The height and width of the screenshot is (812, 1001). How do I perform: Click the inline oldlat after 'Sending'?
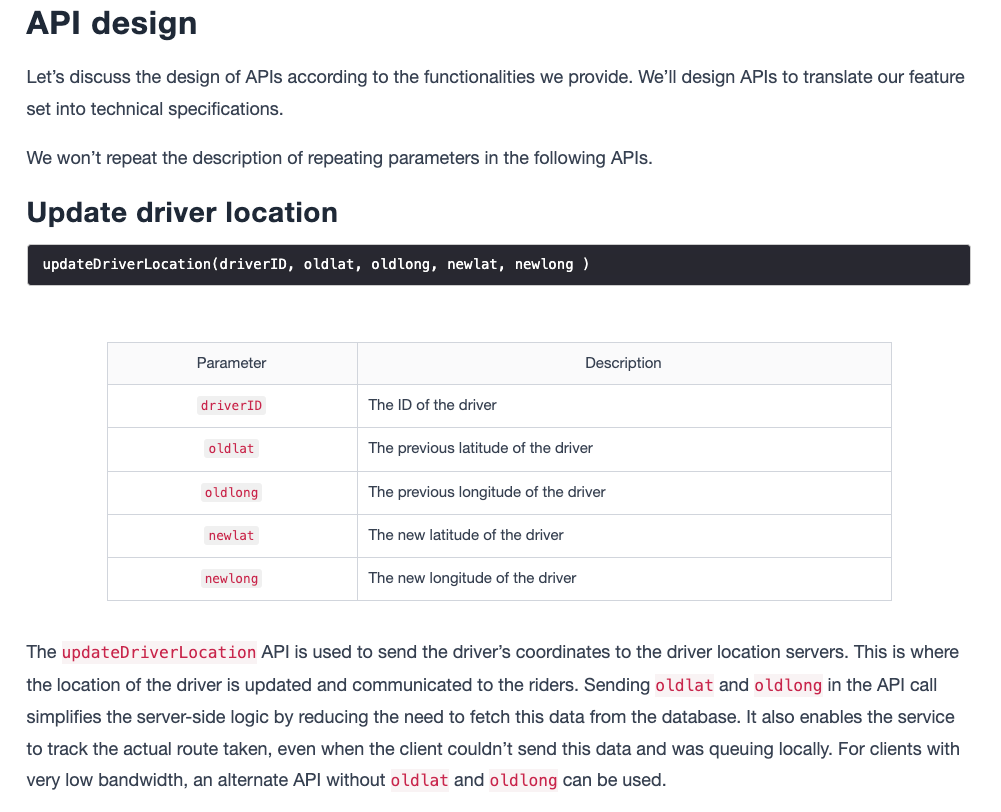(684, 685)
